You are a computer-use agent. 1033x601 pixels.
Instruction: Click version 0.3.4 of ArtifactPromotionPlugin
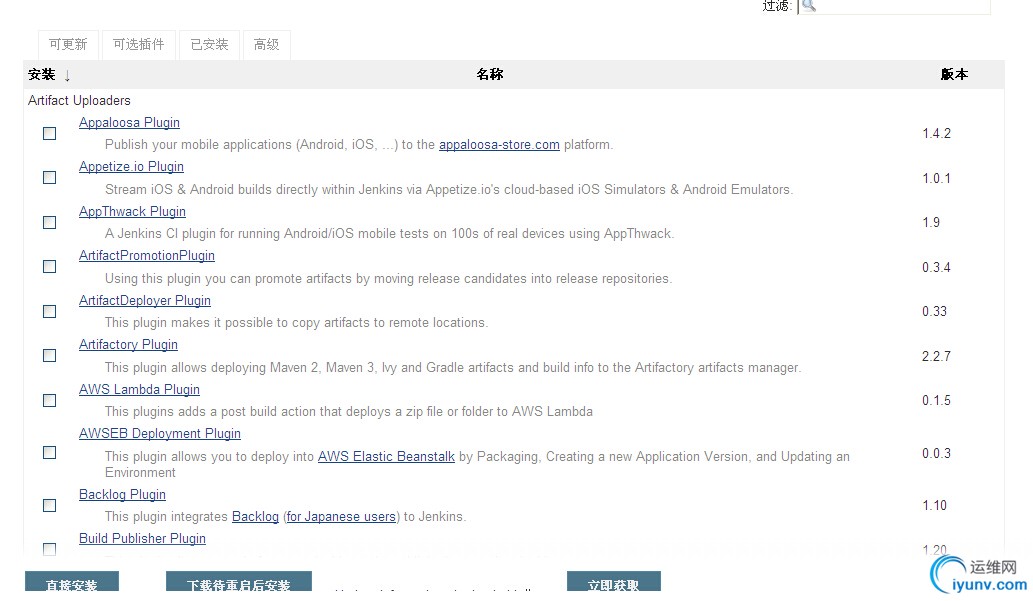[x=936, y=268]
